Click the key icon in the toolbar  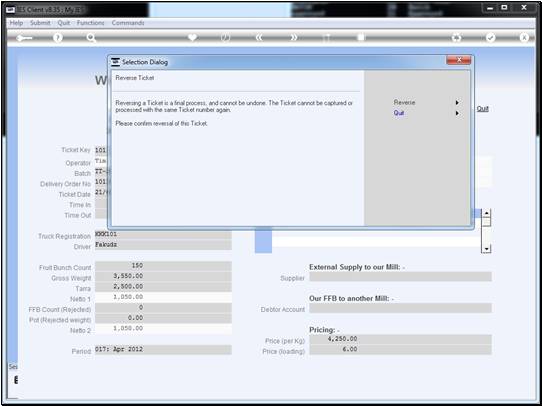coord(24,38)
